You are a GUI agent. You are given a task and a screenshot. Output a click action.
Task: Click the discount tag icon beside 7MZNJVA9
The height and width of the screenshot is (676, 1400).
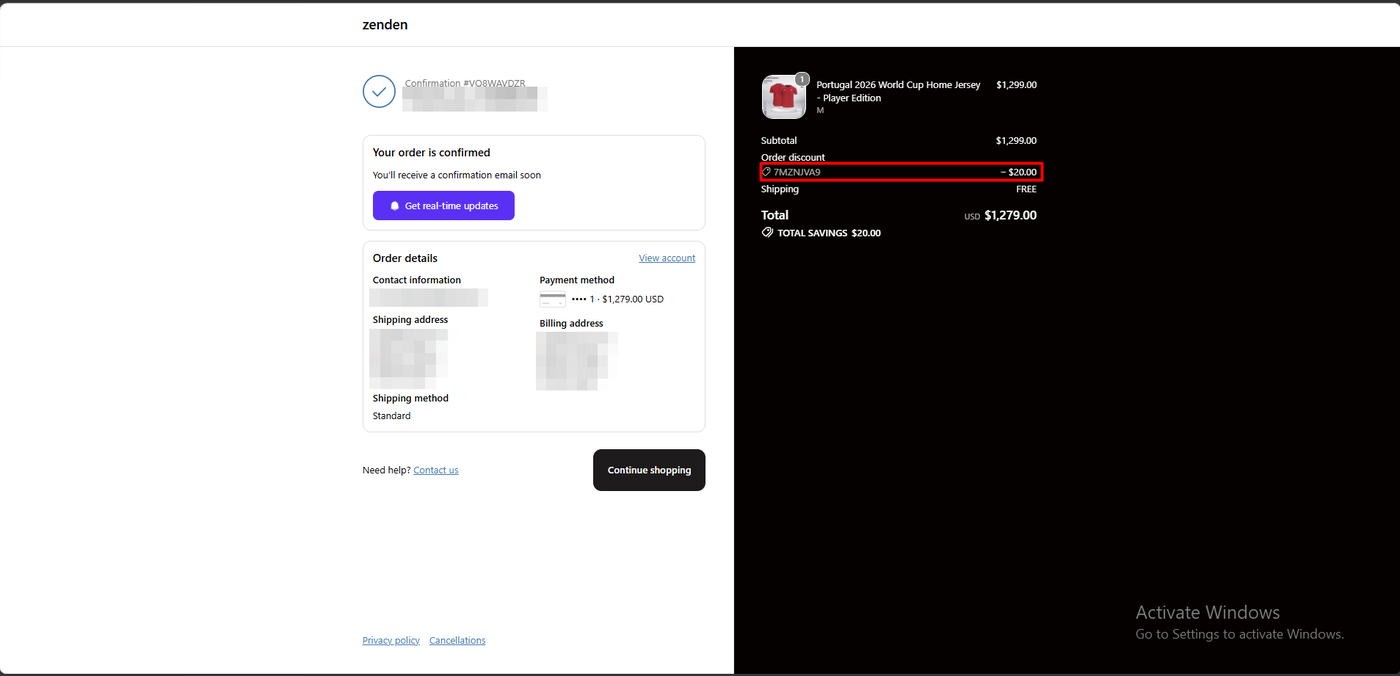767,172
